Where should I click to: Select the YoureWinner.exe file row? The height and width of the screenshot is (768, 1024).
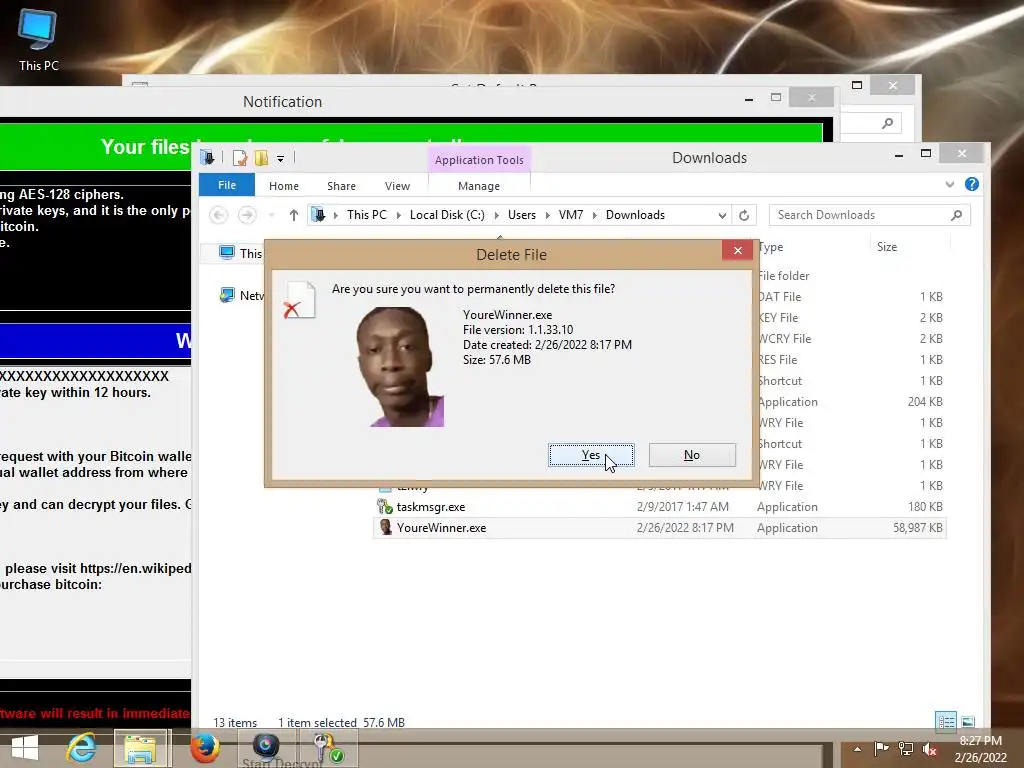click(660, 528)
